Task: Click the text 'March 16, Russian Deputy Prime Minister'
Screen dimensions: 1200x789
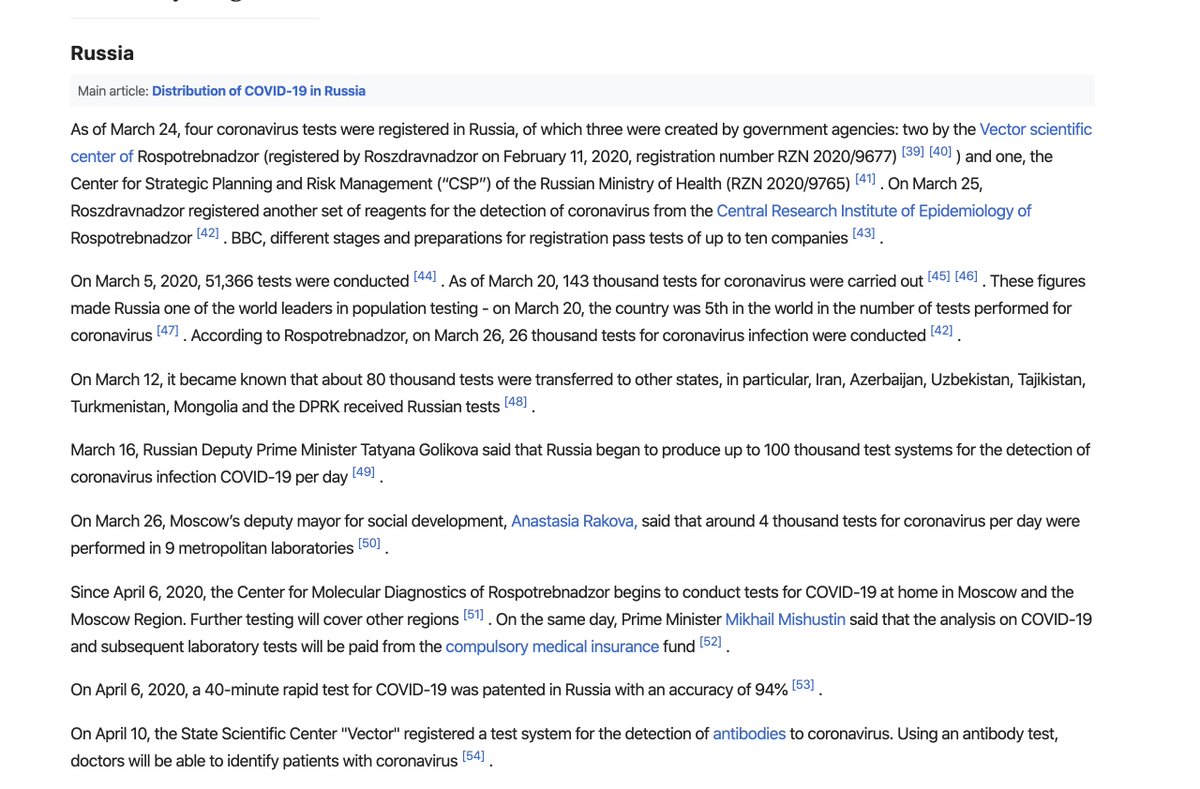Action: tap(214, 450)
